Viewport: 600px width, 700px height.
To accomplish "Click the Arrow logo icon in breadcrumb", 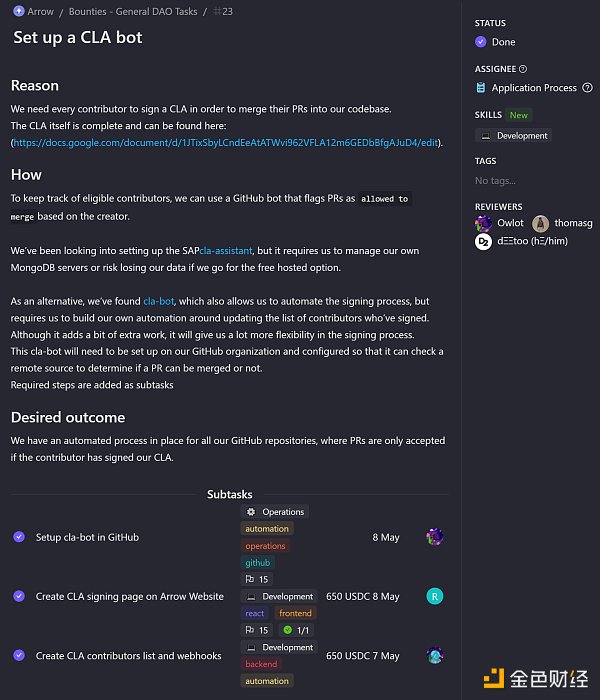I will click(19, 12).
